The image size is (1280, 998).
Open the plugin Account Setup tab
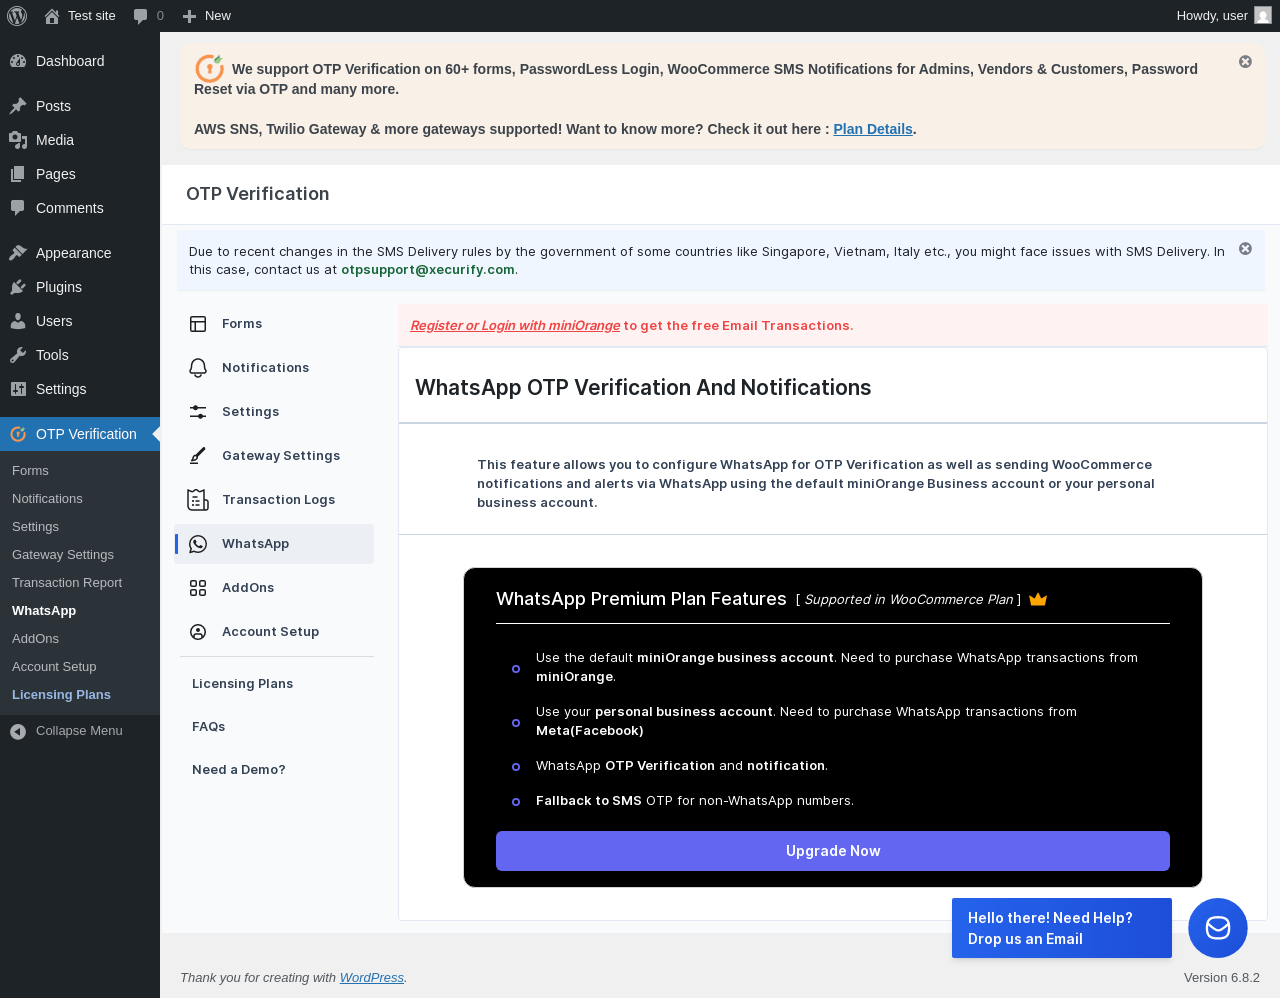[x=274, y=632]
